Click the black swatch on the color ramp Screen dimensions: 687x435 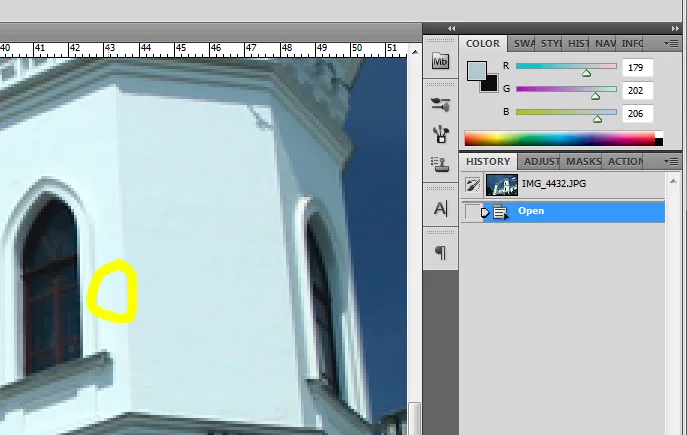[659, 142]
